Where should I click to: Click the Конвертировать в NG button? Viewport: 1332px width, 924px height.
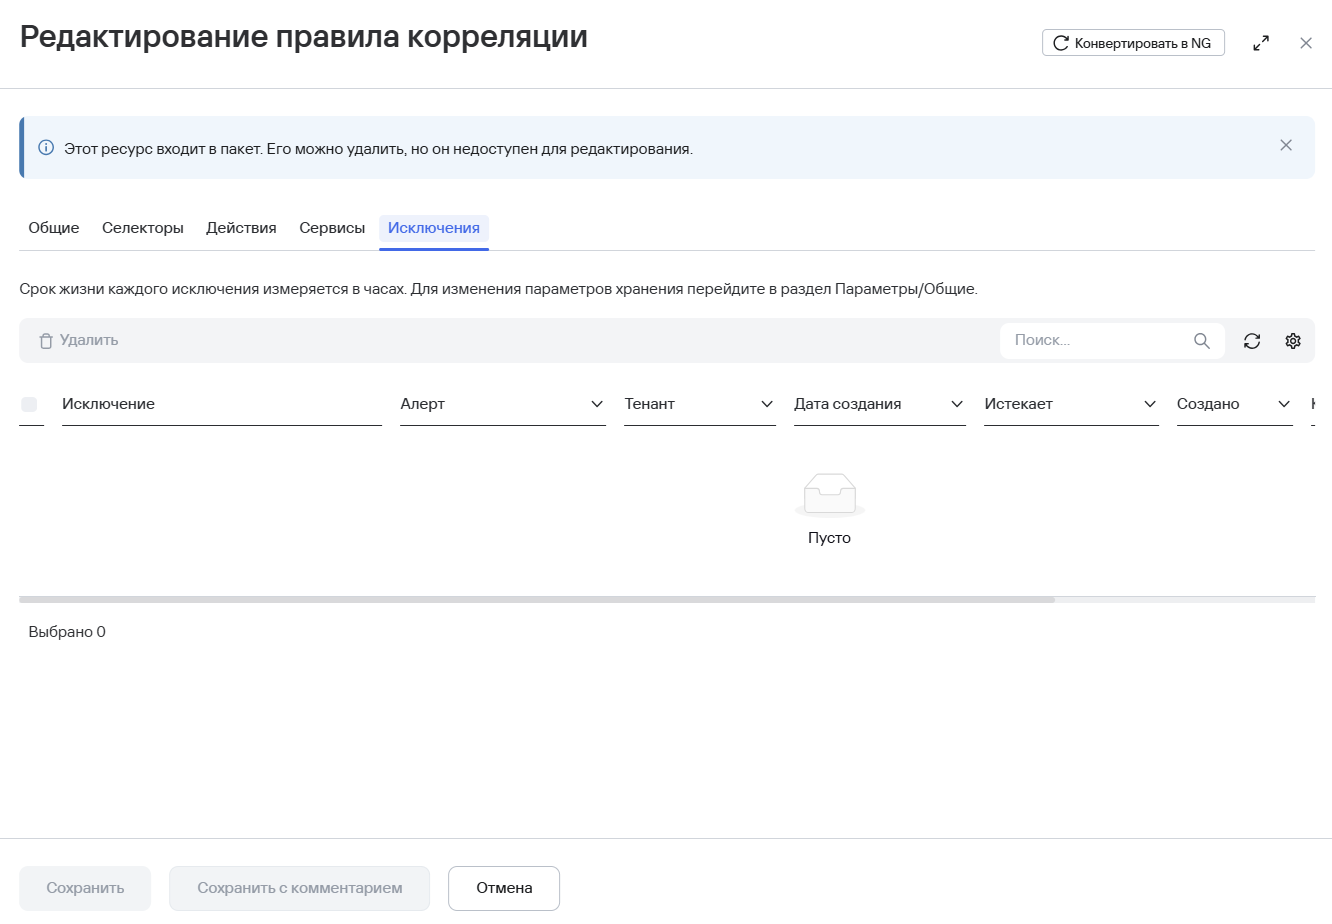(1133, 43)
